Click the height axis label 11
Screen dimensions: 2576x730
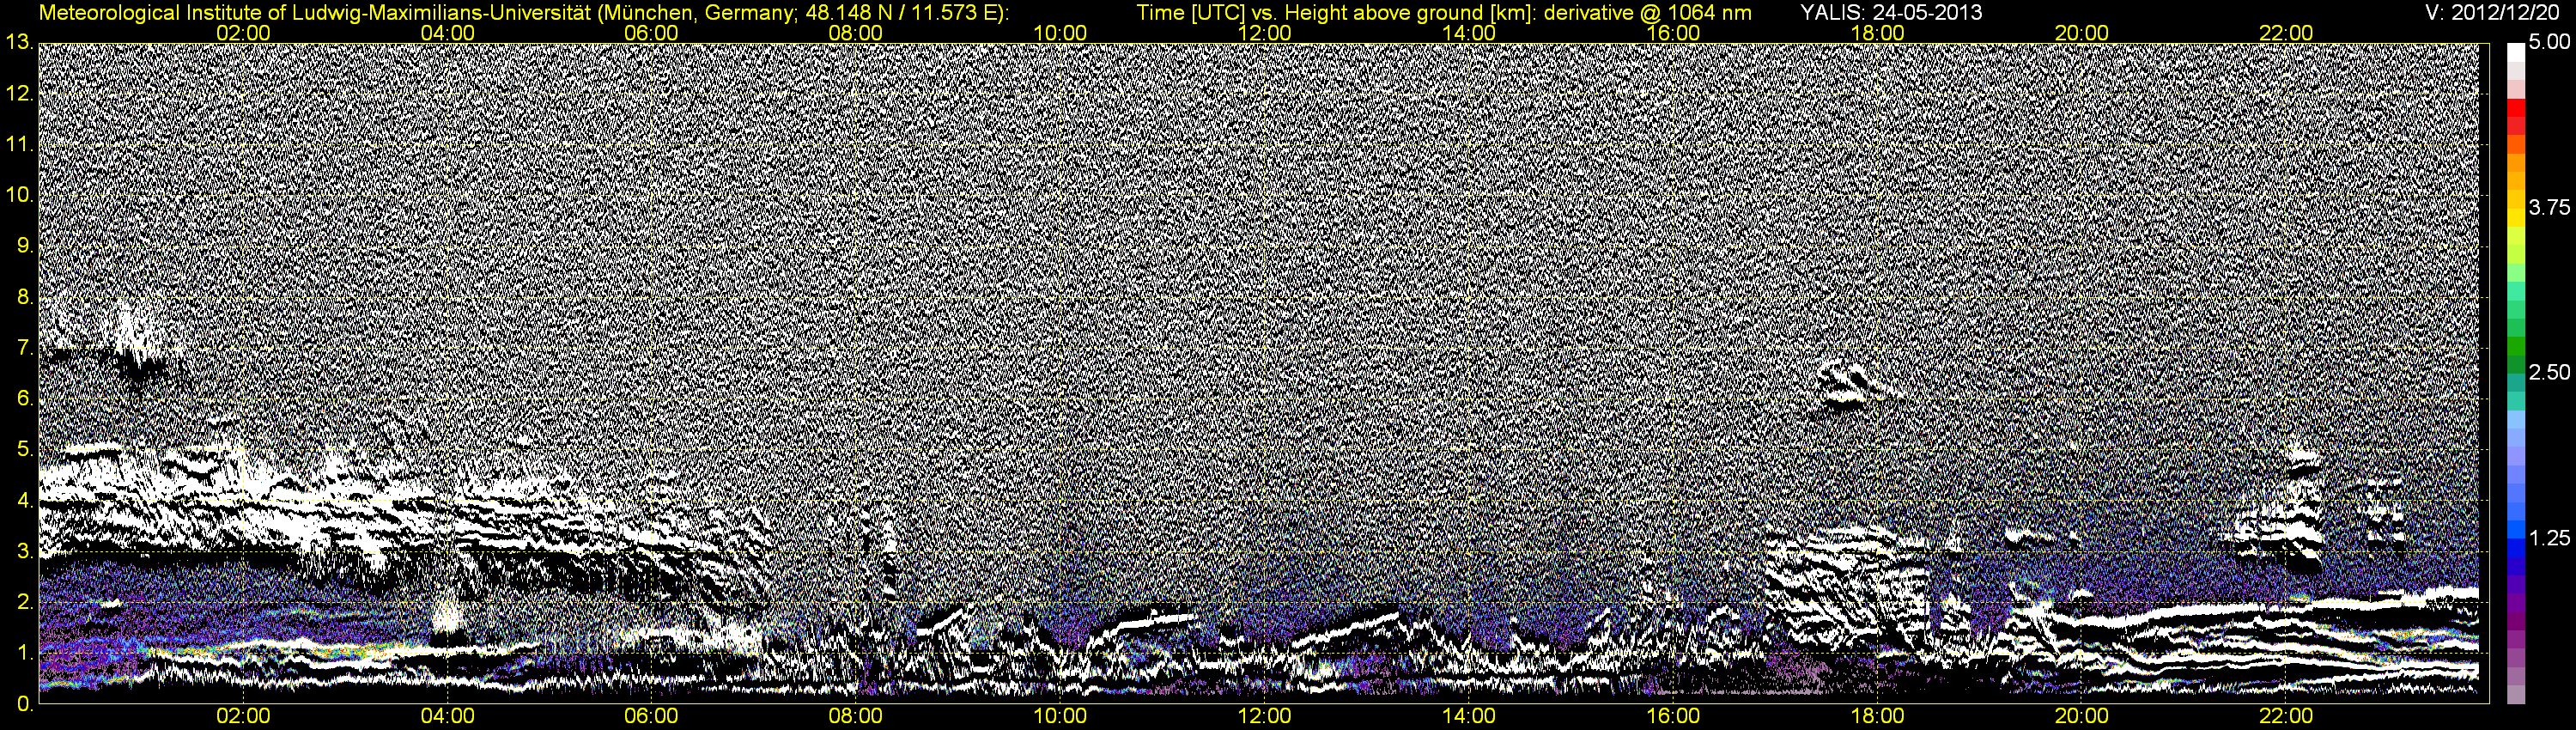coord(19,144)
